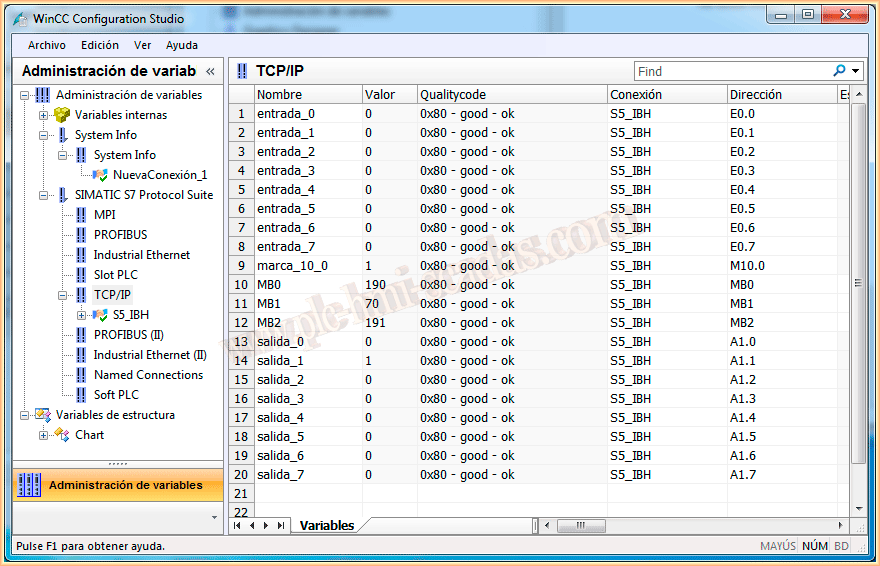The height and width of the screenshot is (566, 880).
Task: Collapse the SIMATIC S7 Protocol Suite node
Action: click(43, 195)
